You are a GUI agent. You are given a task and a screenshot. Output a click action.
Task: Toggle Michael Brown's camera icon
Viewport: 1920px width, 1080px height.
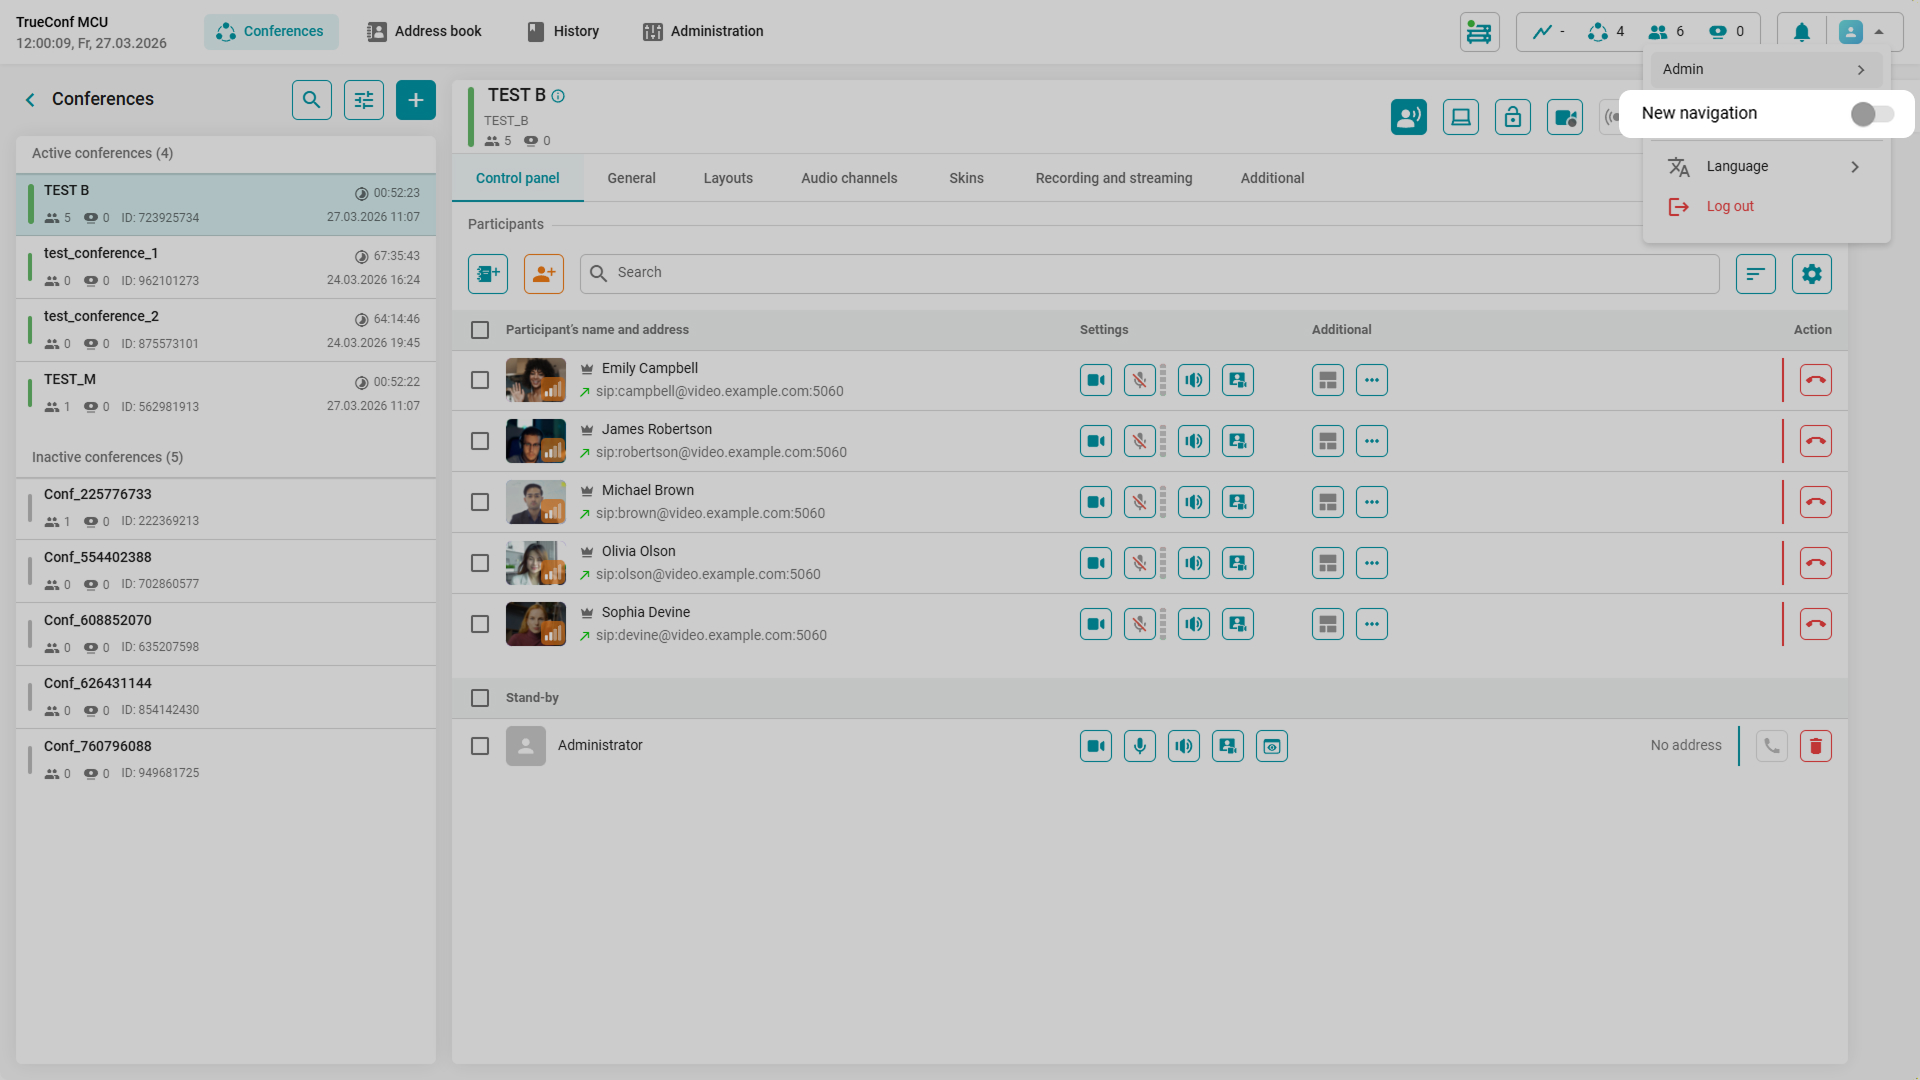pyautogui.click(x=1095, y=502)
